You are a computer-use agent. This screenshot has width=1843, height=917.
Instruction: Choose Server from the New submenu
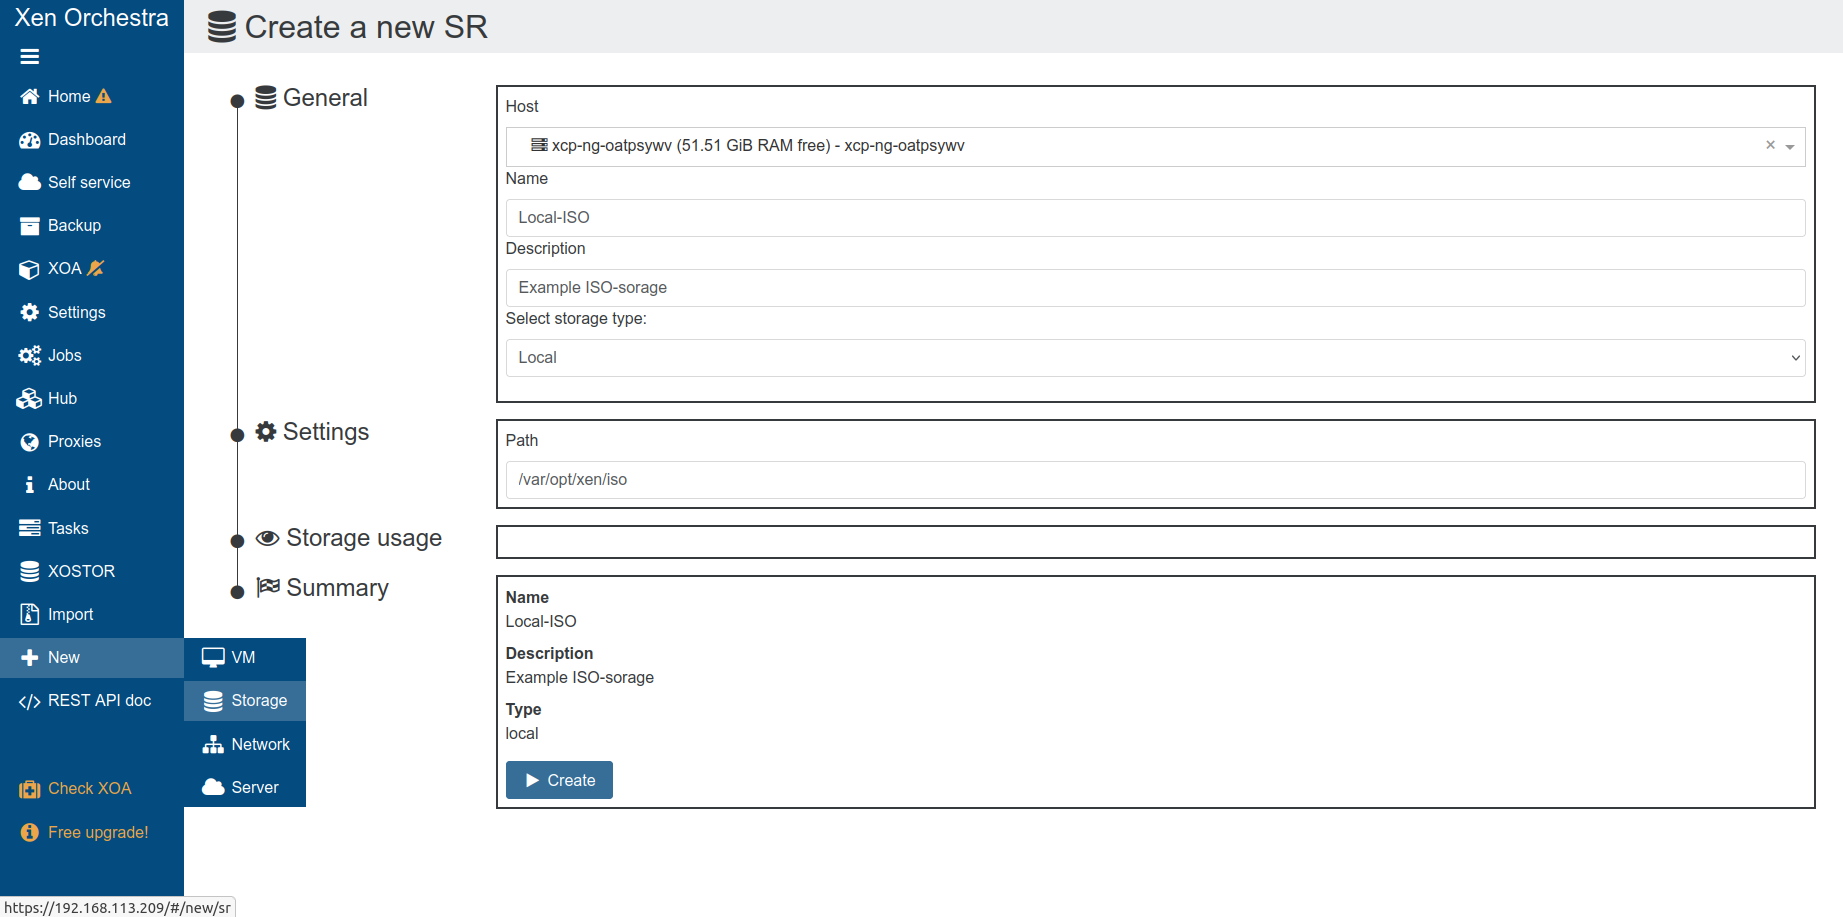coord(245,787)
